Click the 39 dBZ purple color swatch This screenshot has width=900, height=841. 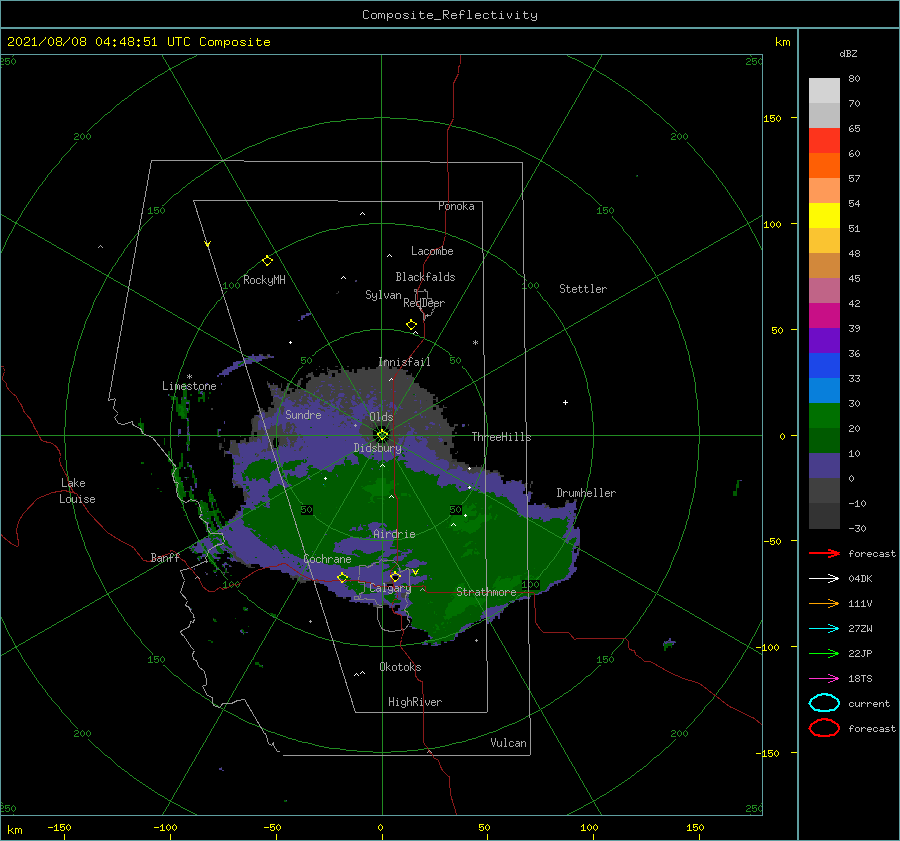[x=824, y=340]
